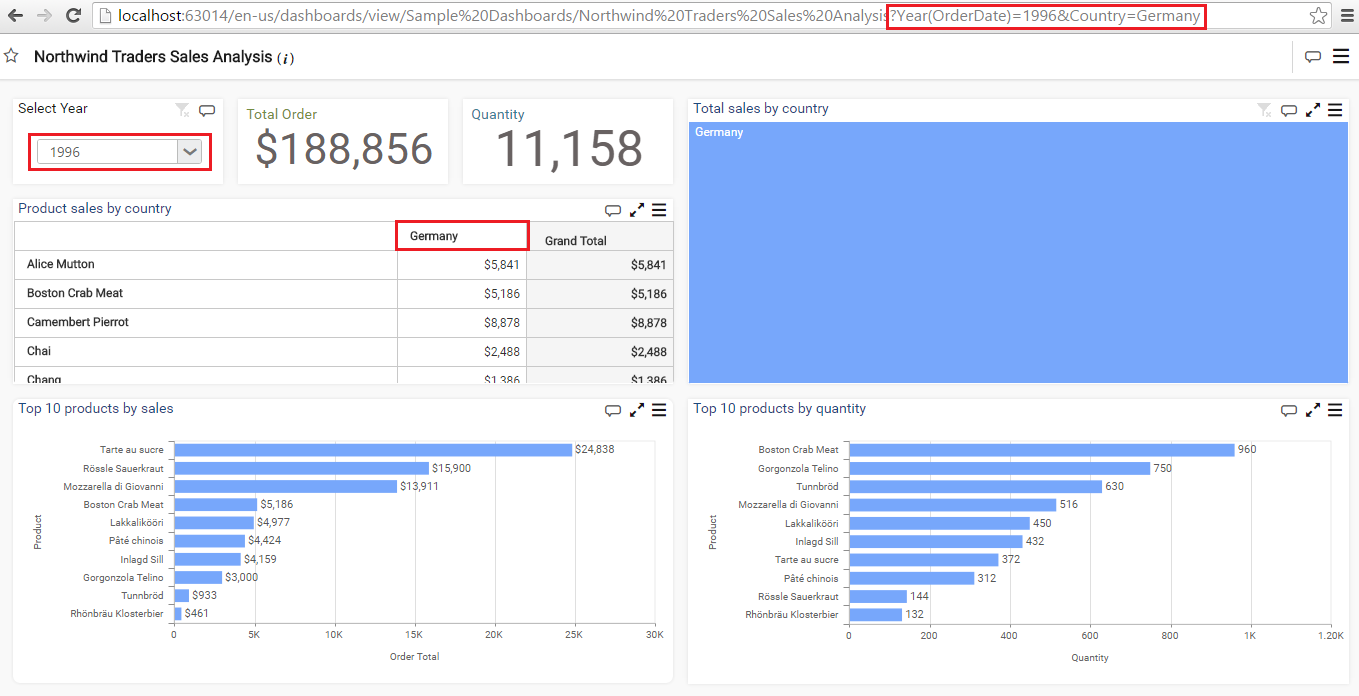Image resolution: width=1359 pixels, height=696 pixels.
Task: Mark Northwind Traders Sales Analysis as favorite
Action: point(11,56)
